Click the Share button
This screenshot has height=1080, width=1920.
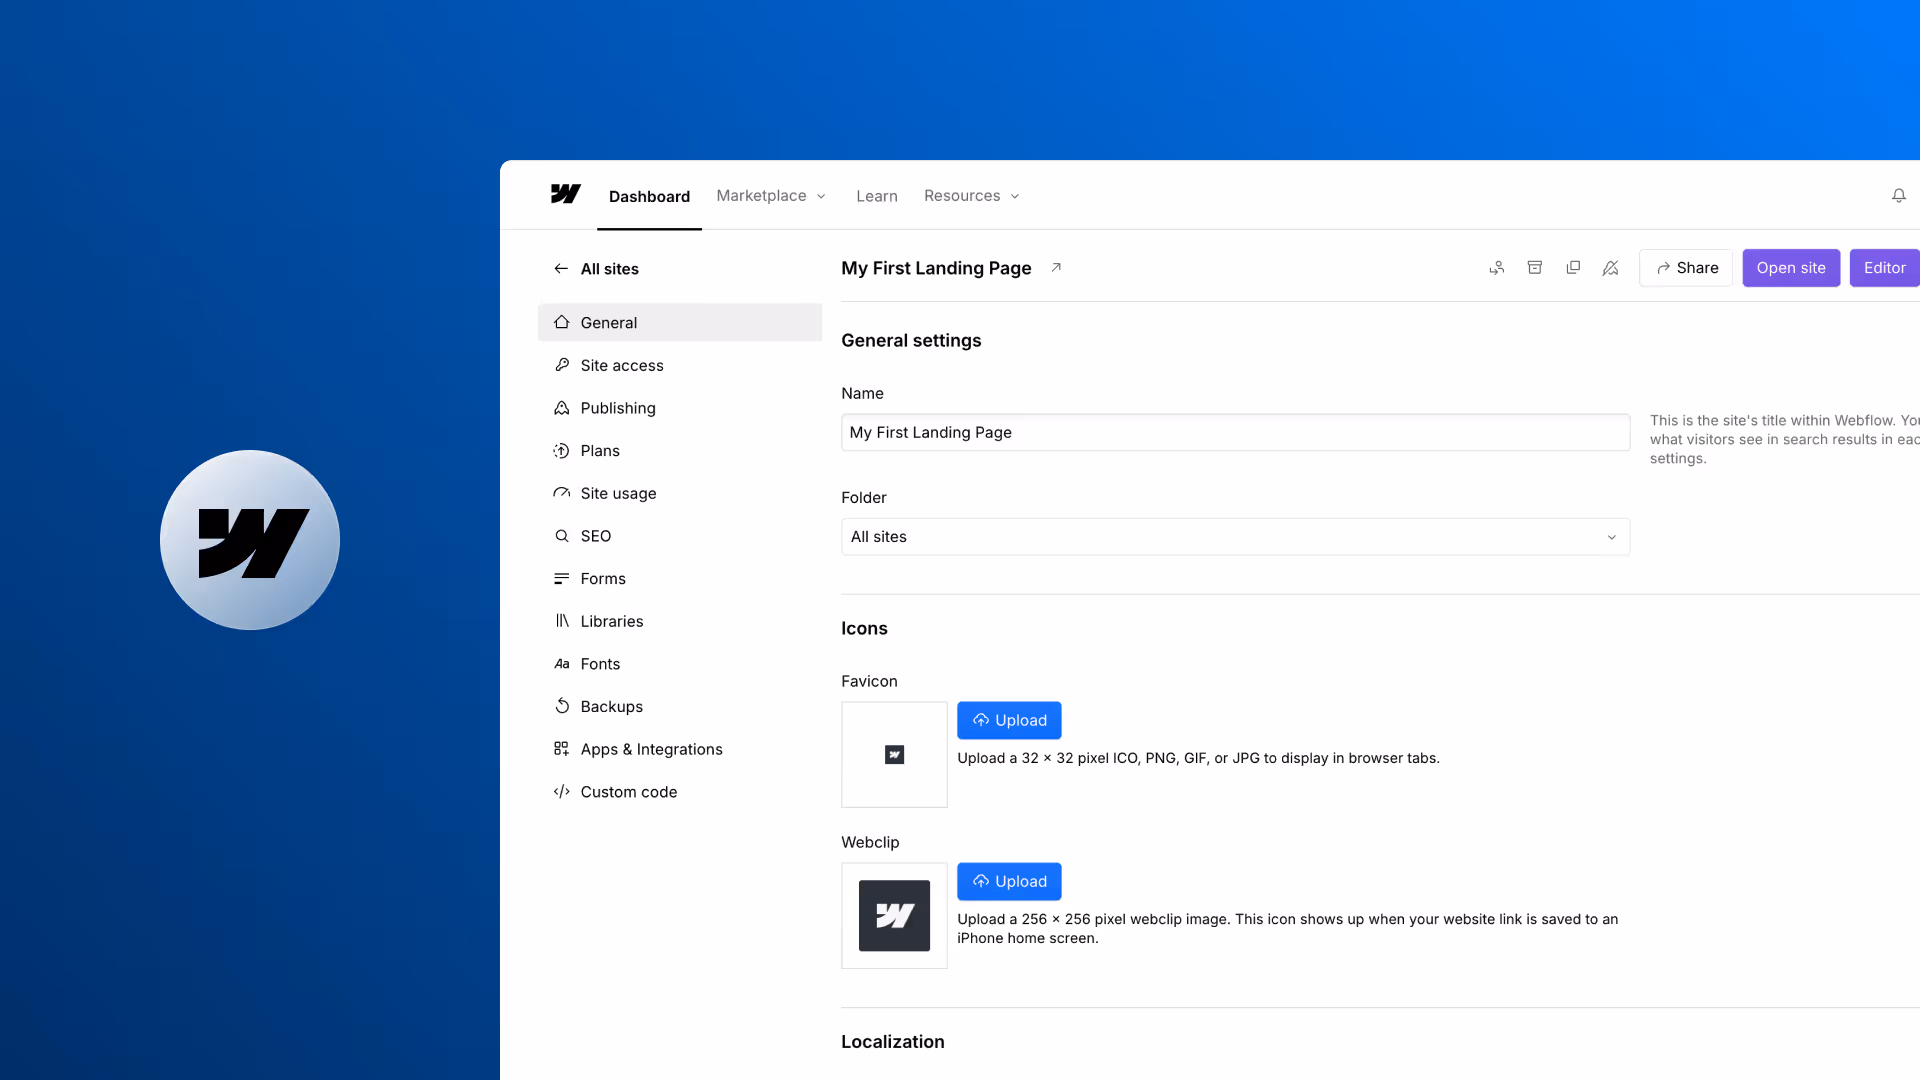pyautogui.click(x=1686, y=268)
